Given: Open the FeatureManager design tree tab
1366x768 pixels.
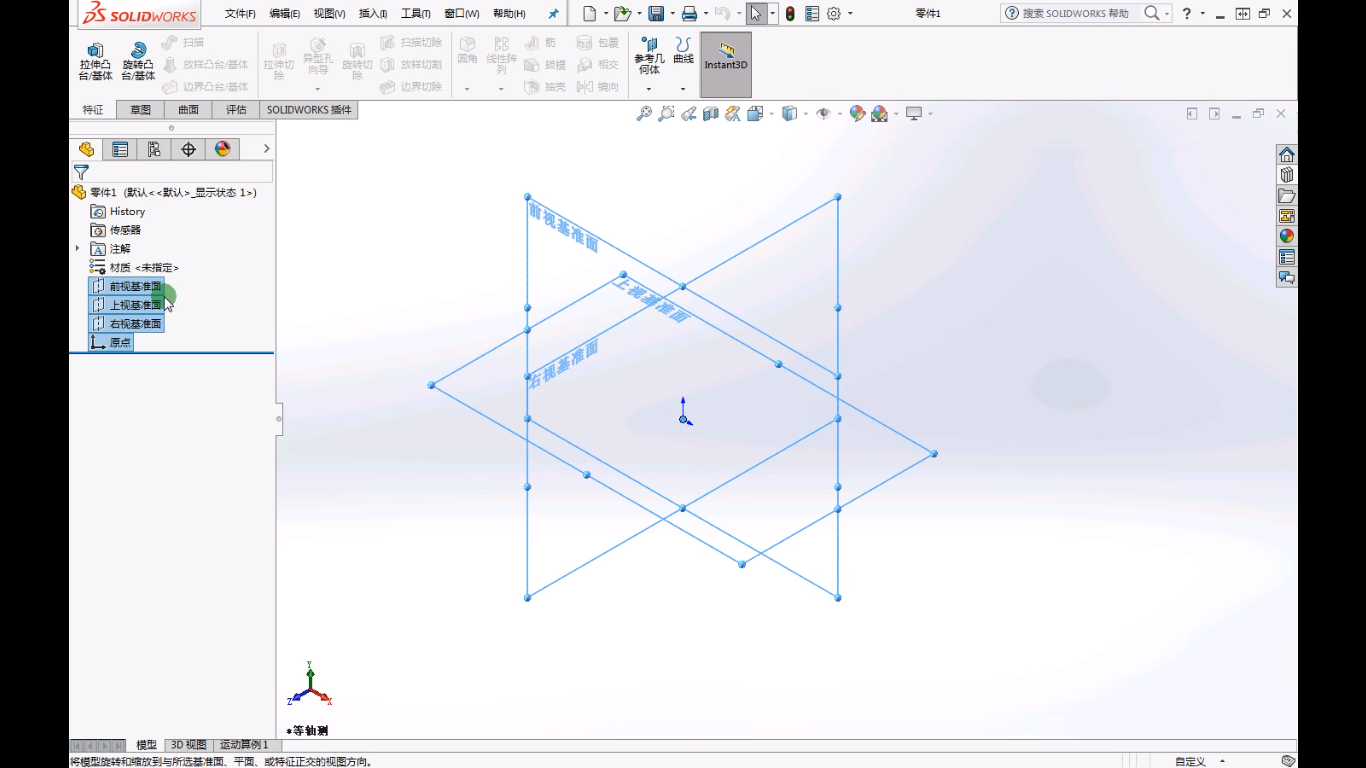Looking at the screenshot, I should (x=86, y=149).
